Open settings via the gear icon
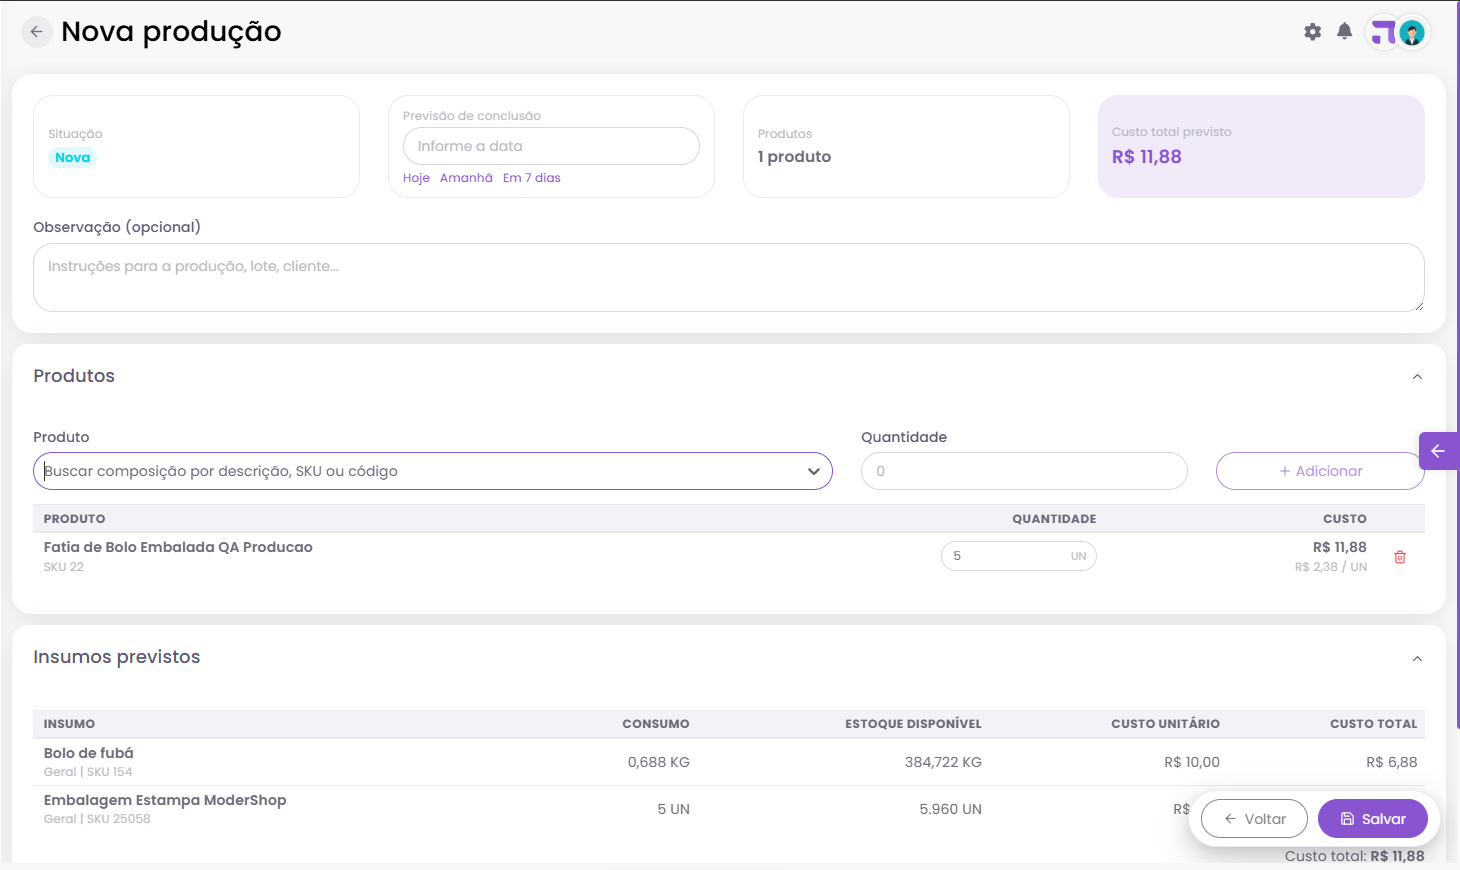 tap(1313, 32)
